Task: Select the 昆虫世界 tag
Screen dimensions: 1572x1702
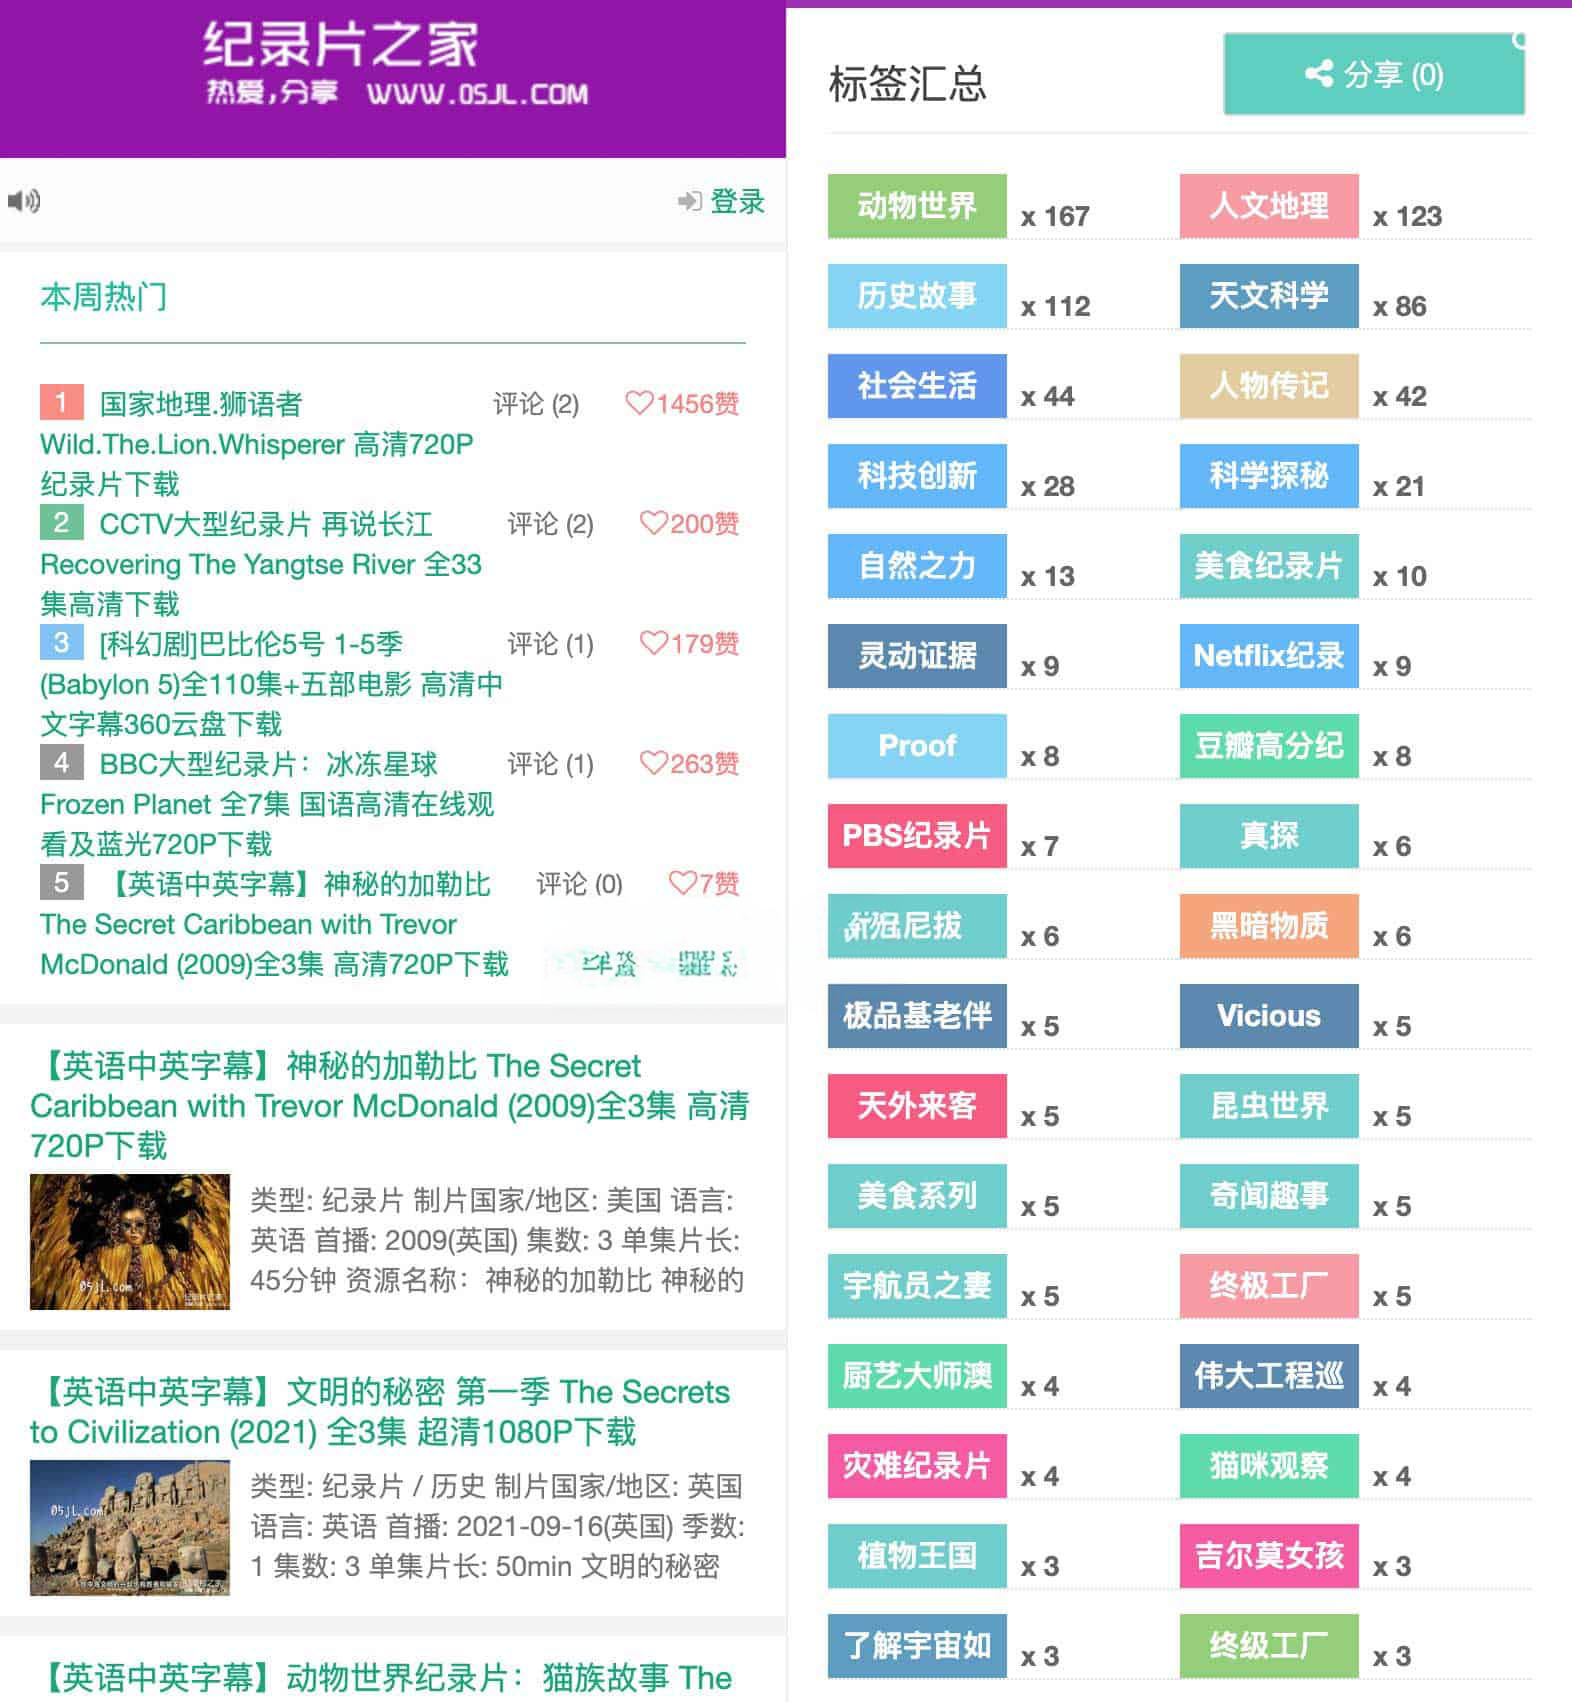Action: tap(1269, 1106)
